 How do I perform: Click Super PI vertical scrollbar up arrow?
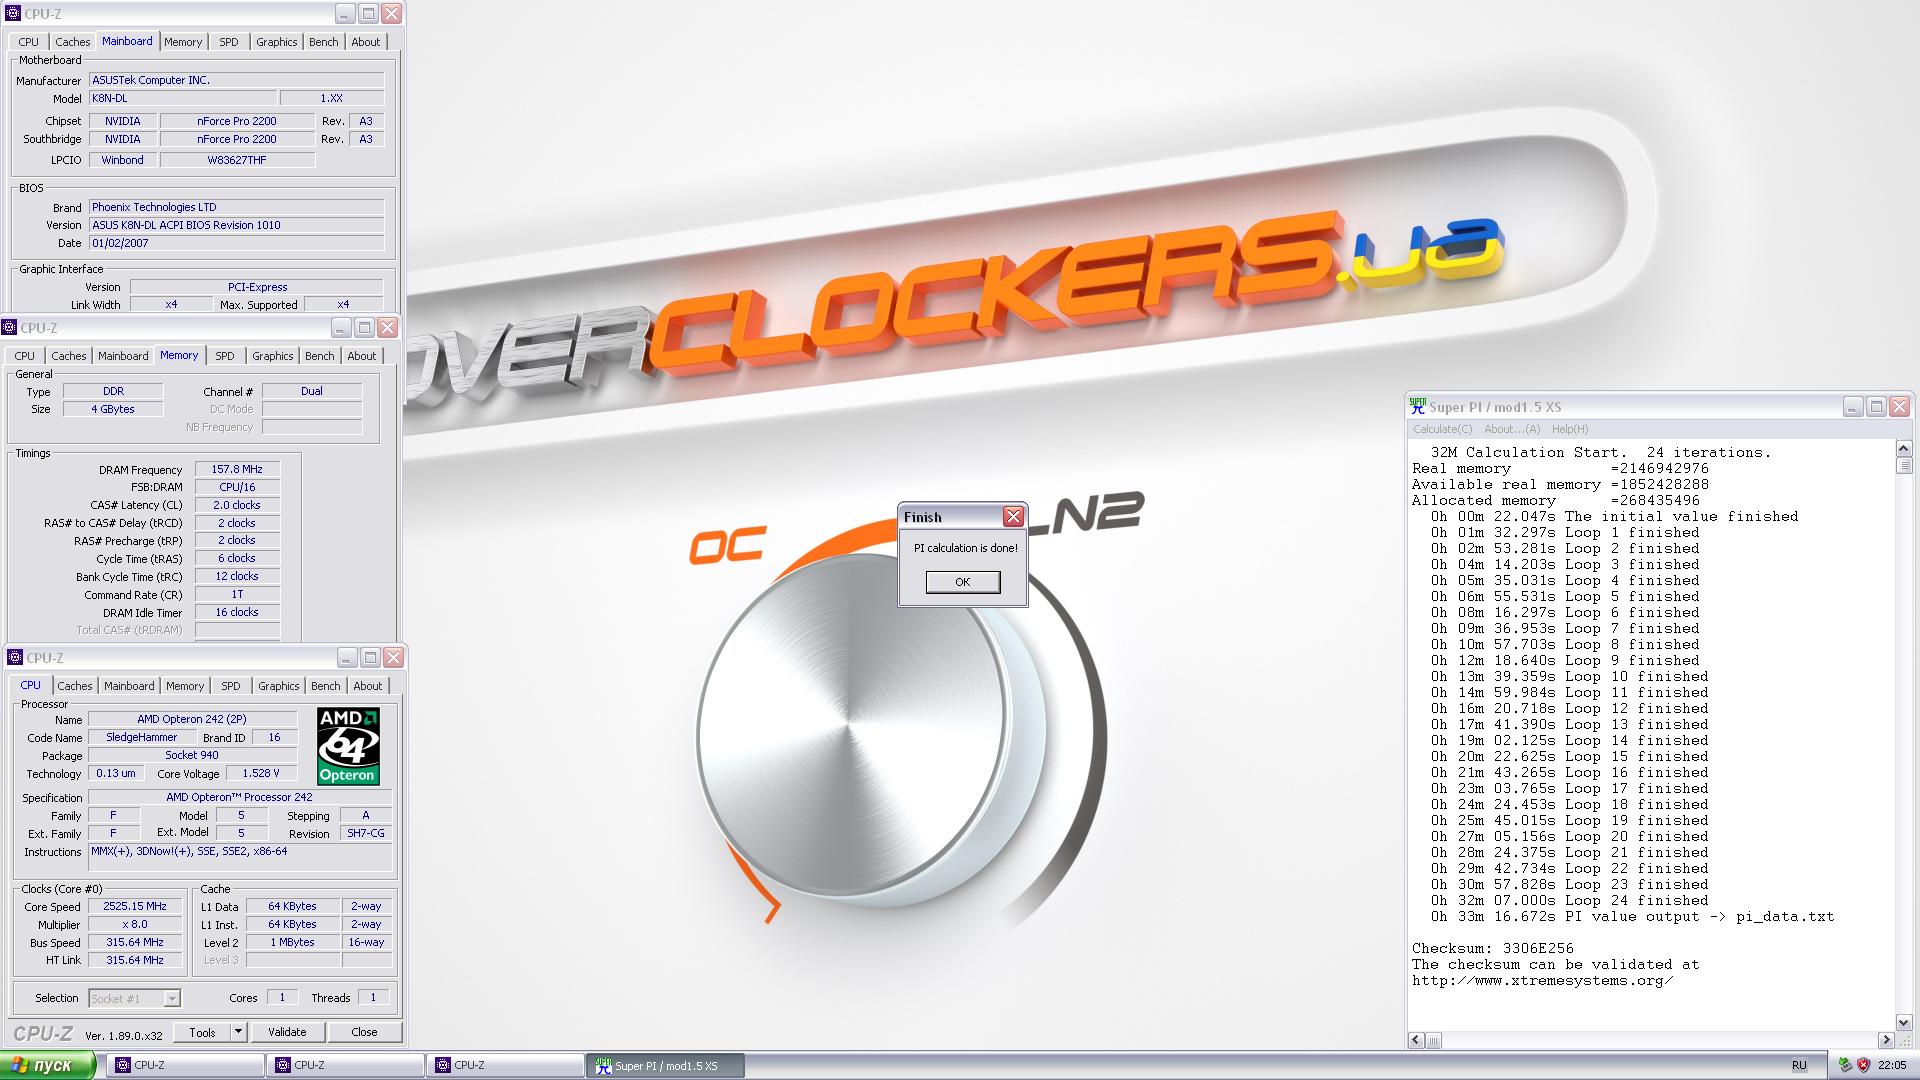tap(1903, 449)
